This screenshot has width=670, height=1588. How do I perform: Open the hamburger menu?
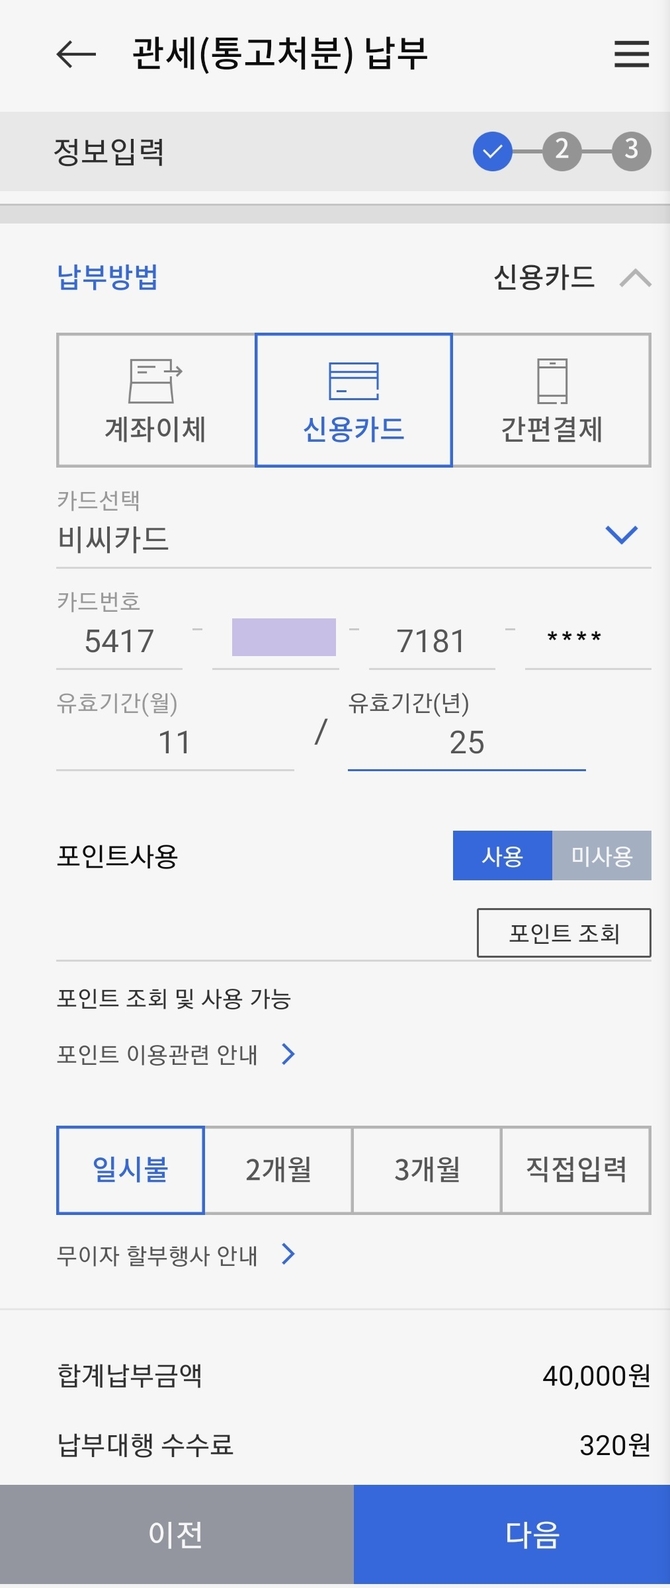click(631, 54)
